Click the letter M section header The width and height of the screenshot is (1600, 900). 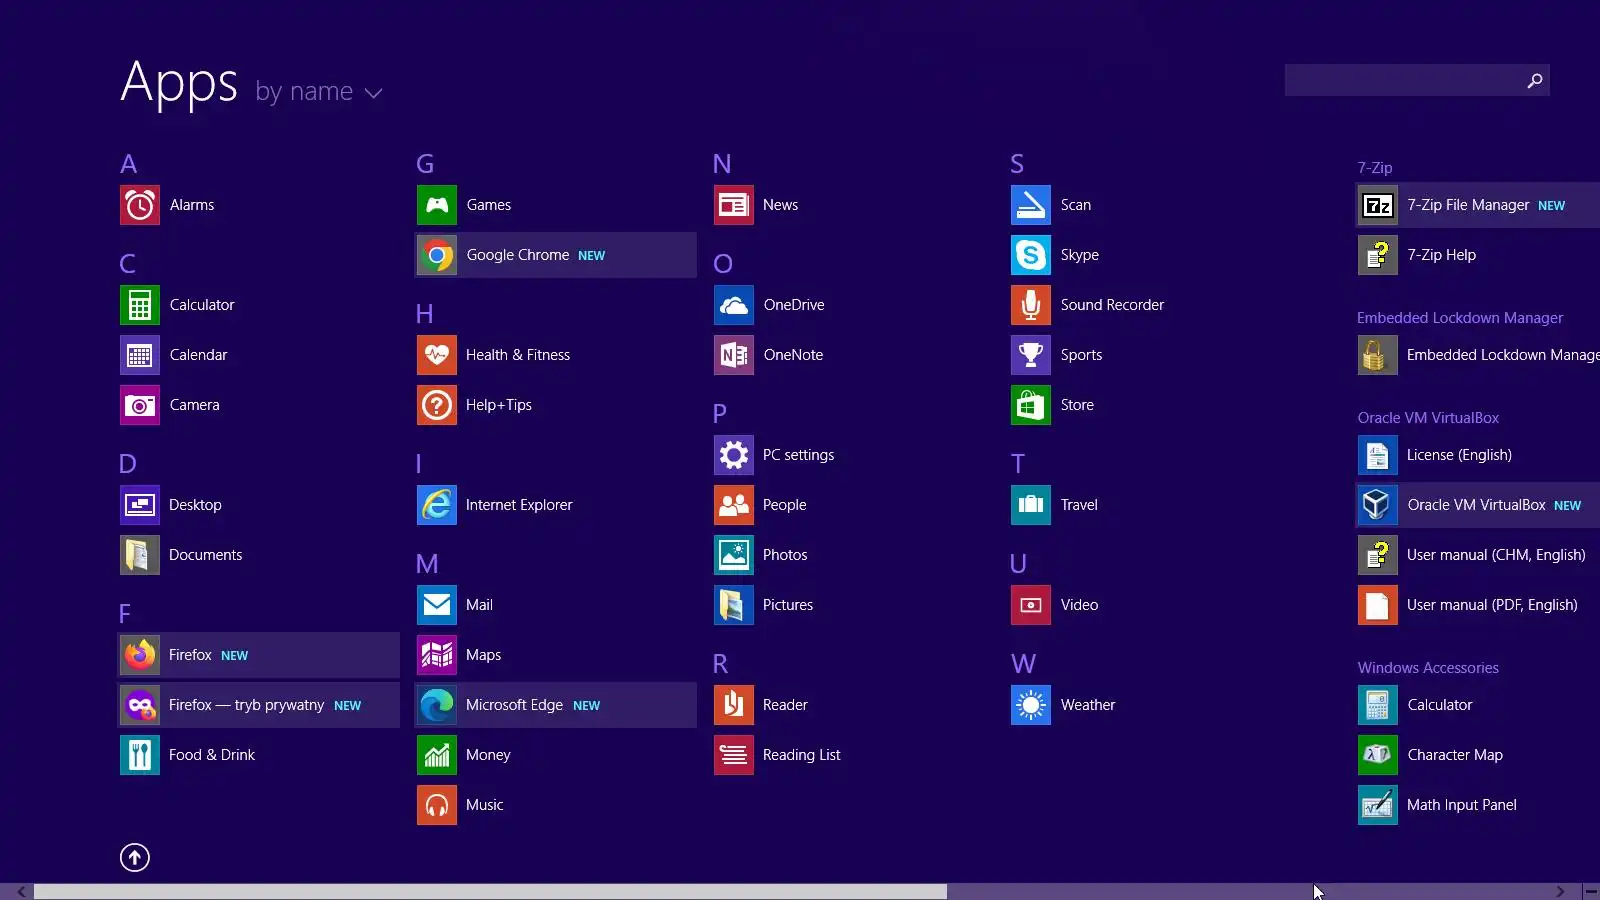coord(427,564)
